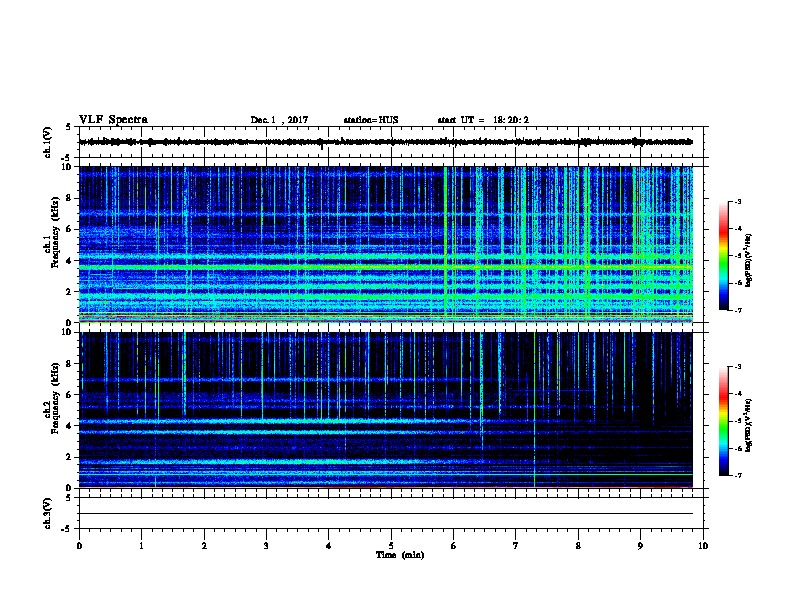Click the ch.1 frequency tick "2"

(x=70, y=292)
